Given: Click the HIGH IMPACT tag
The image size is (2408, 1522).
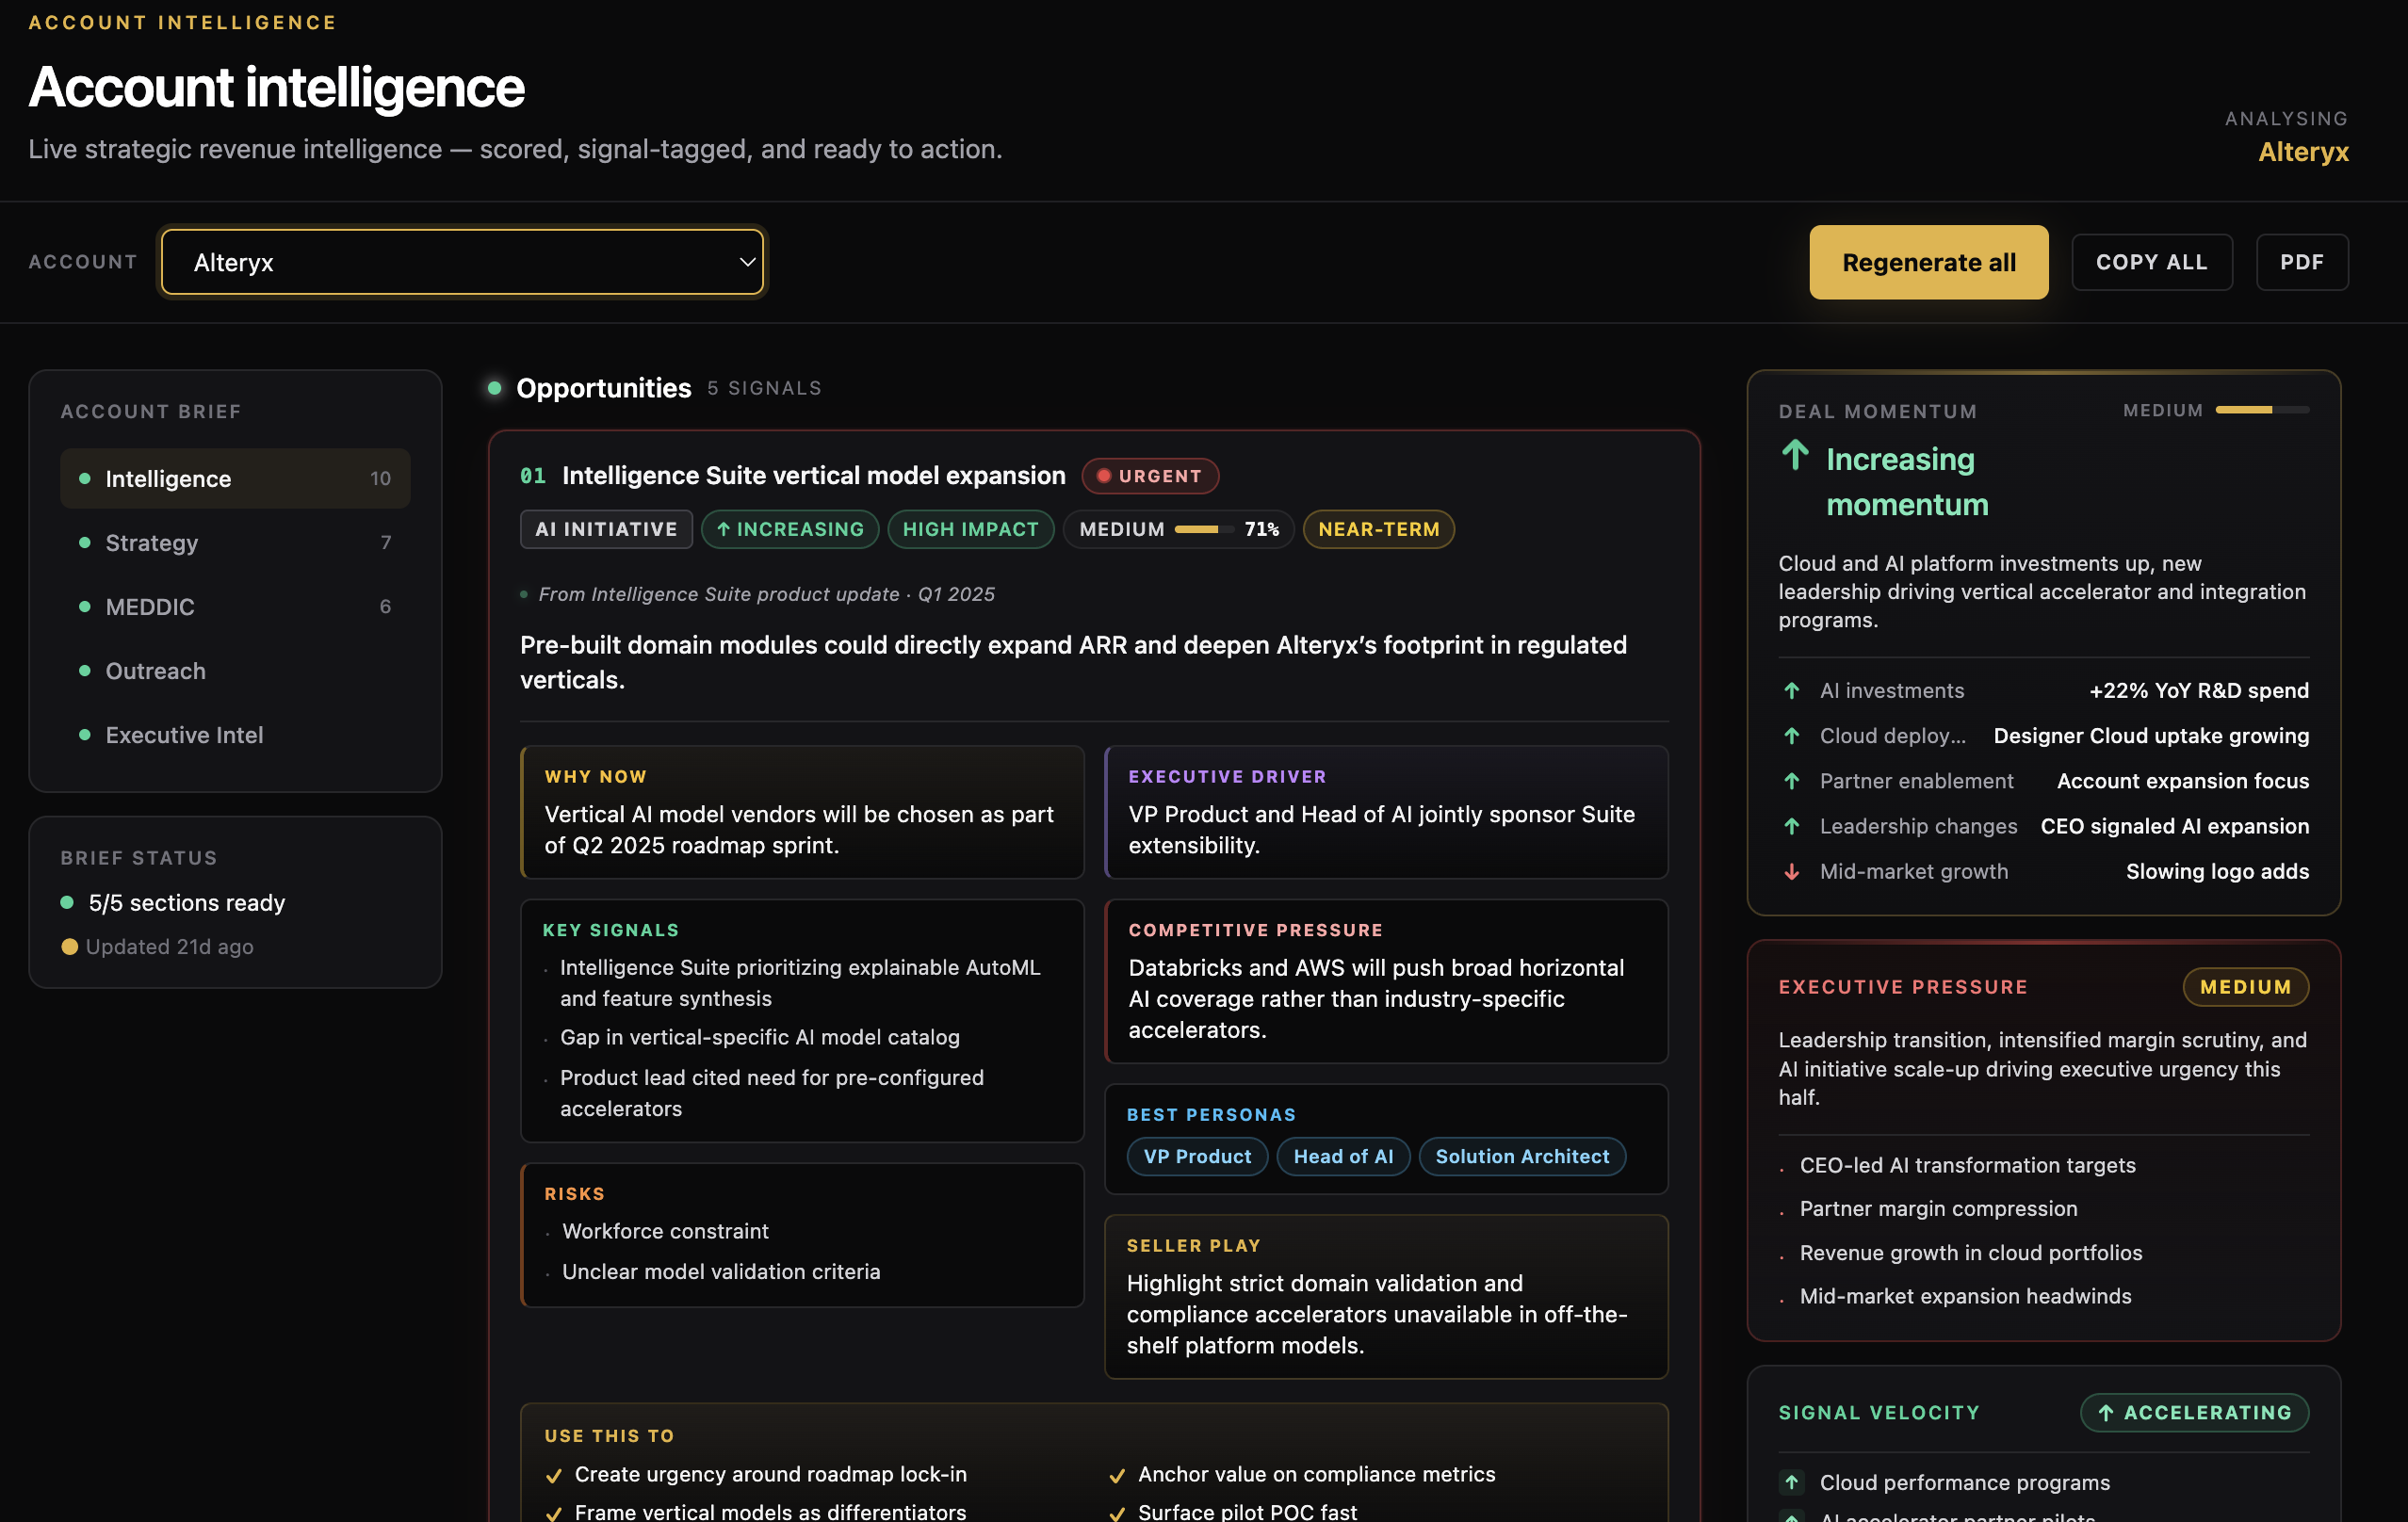Looking at the screenshot, I should pyautogui.click(x=970, y=529).
